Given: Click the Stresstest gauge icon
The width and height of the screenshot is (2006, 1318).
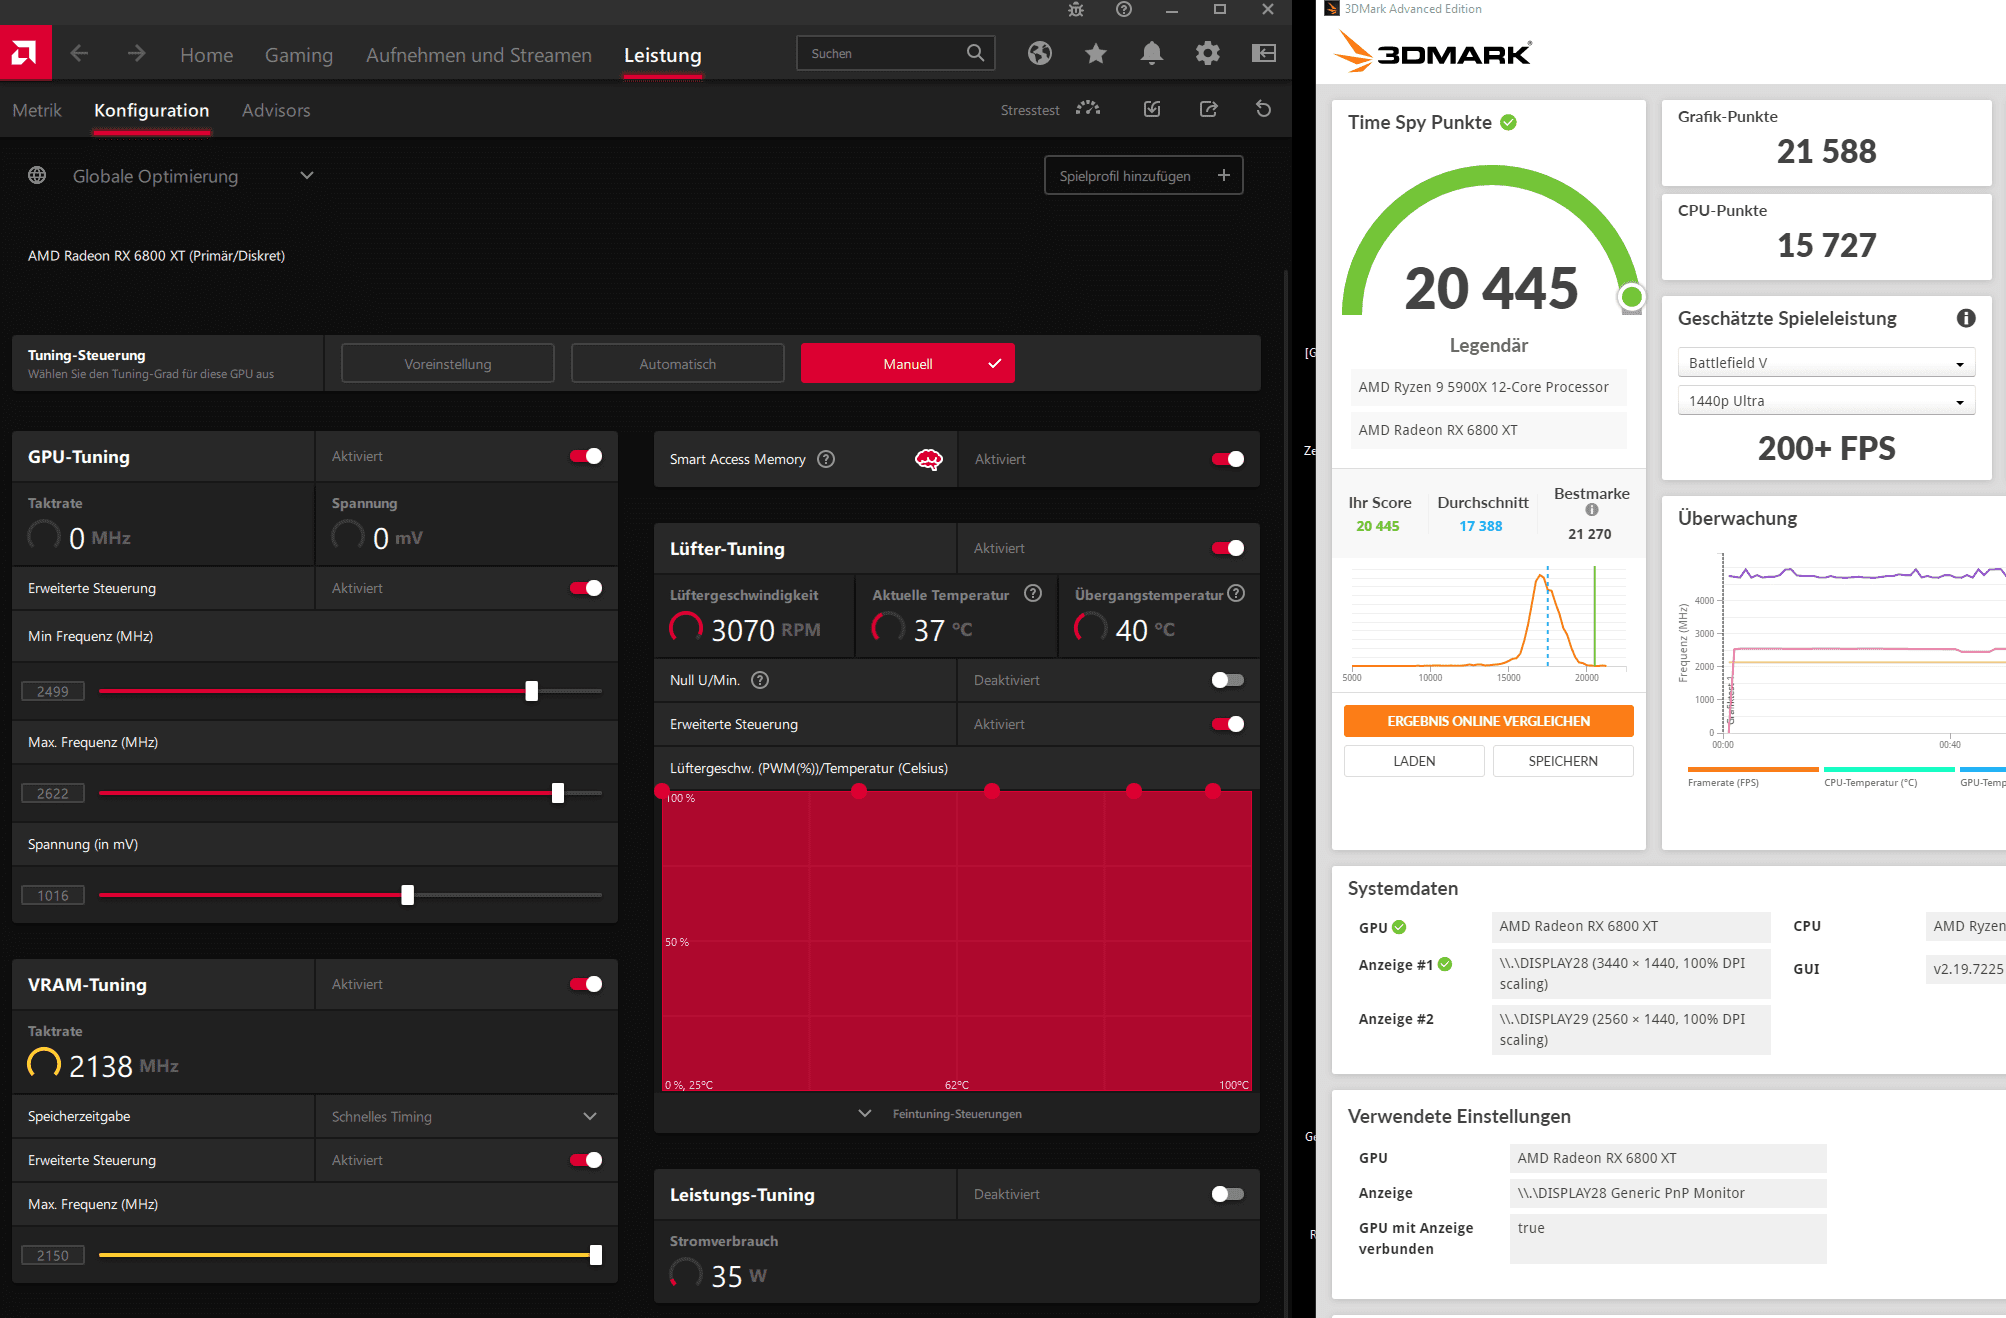Looking at the screenshot, I should [1088, 109].
